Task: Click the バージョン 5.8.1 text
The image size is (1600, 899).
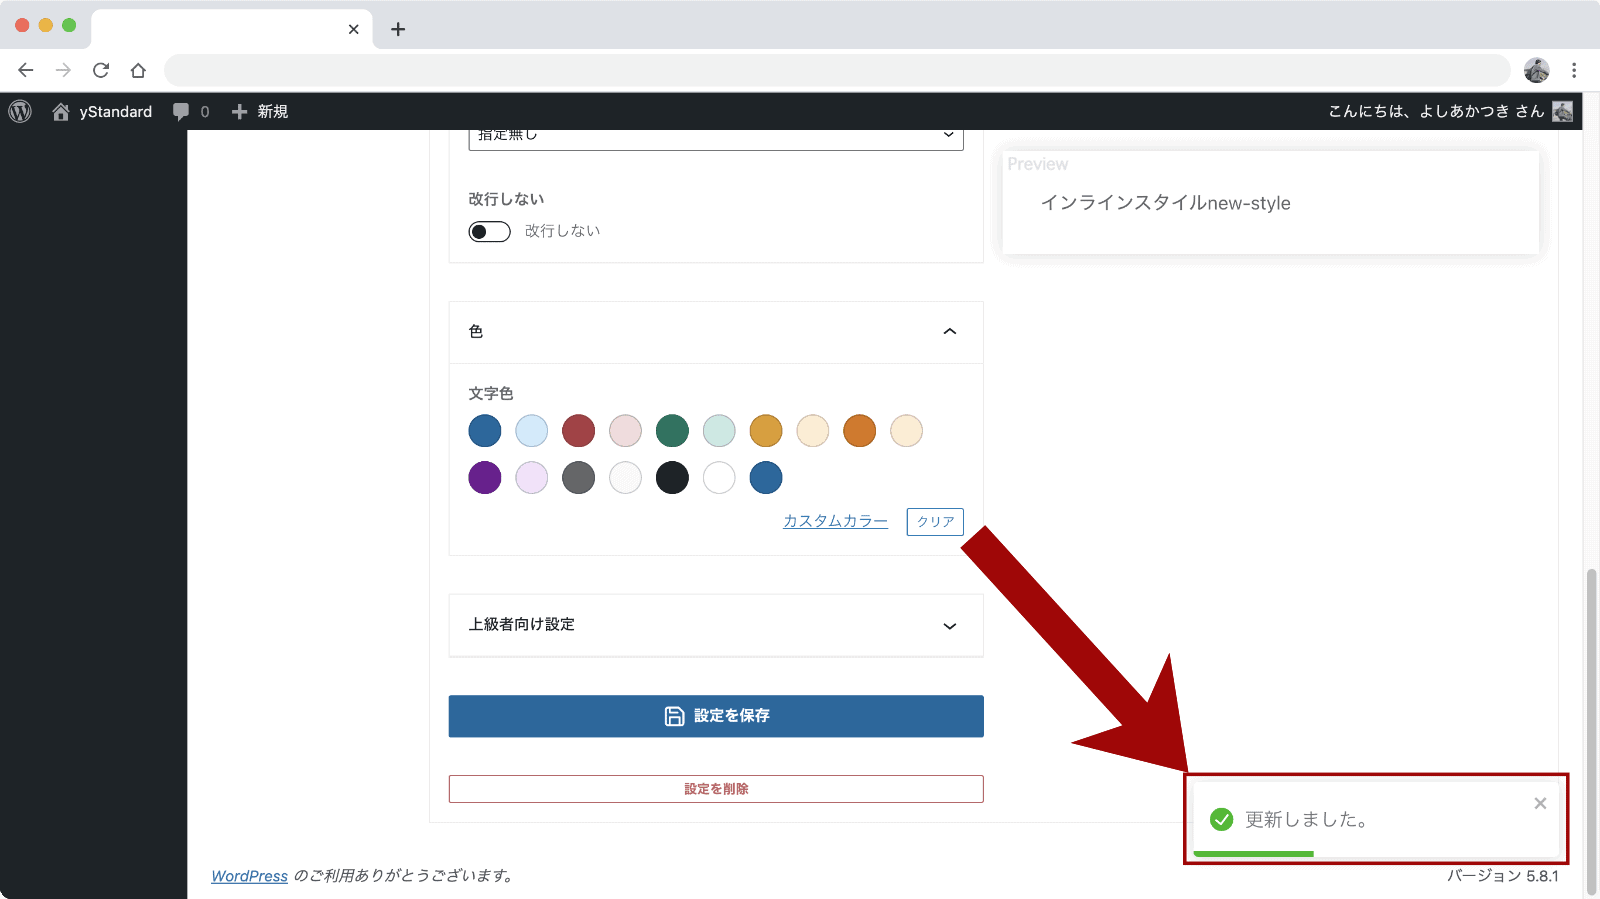Action: [1503, 876]
